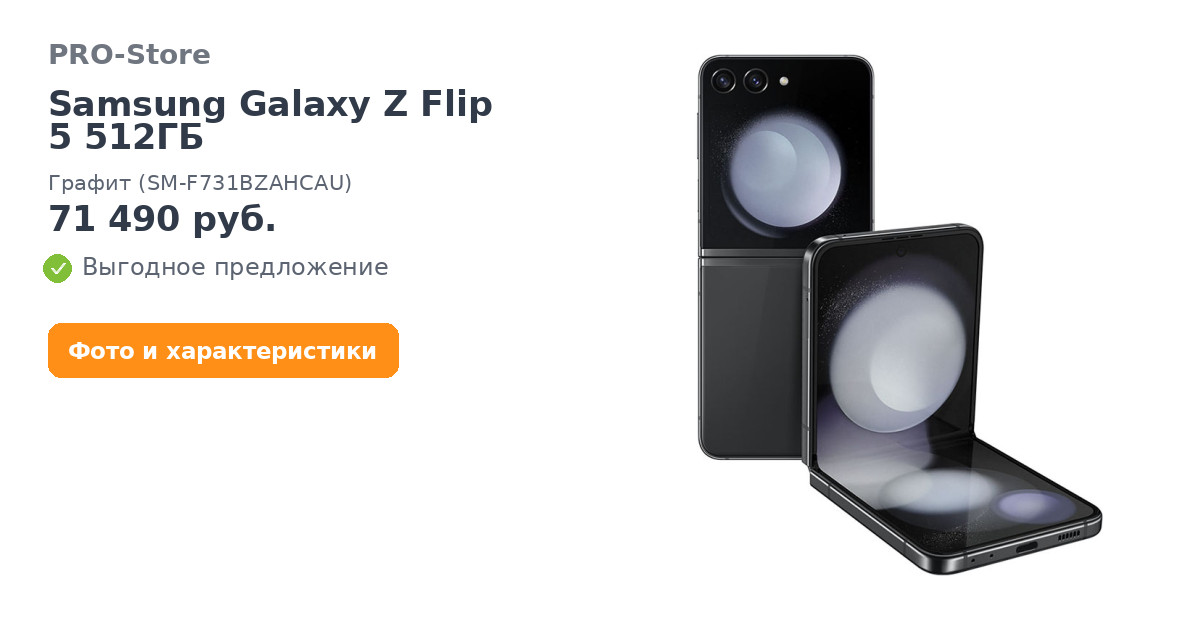Click the first rear camera lens on upright phone

[723, 80]
